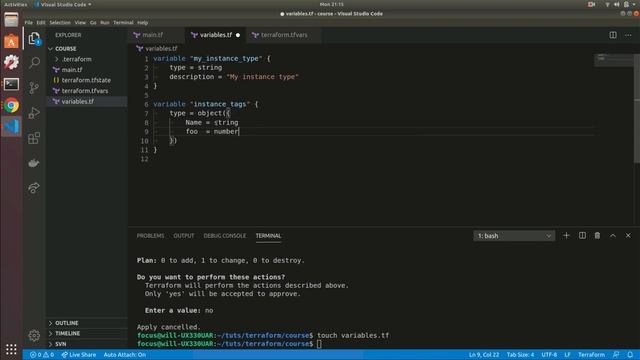The image size is (640, 360).
Task: Open the Run and Debug view
Action: (34, 113)
